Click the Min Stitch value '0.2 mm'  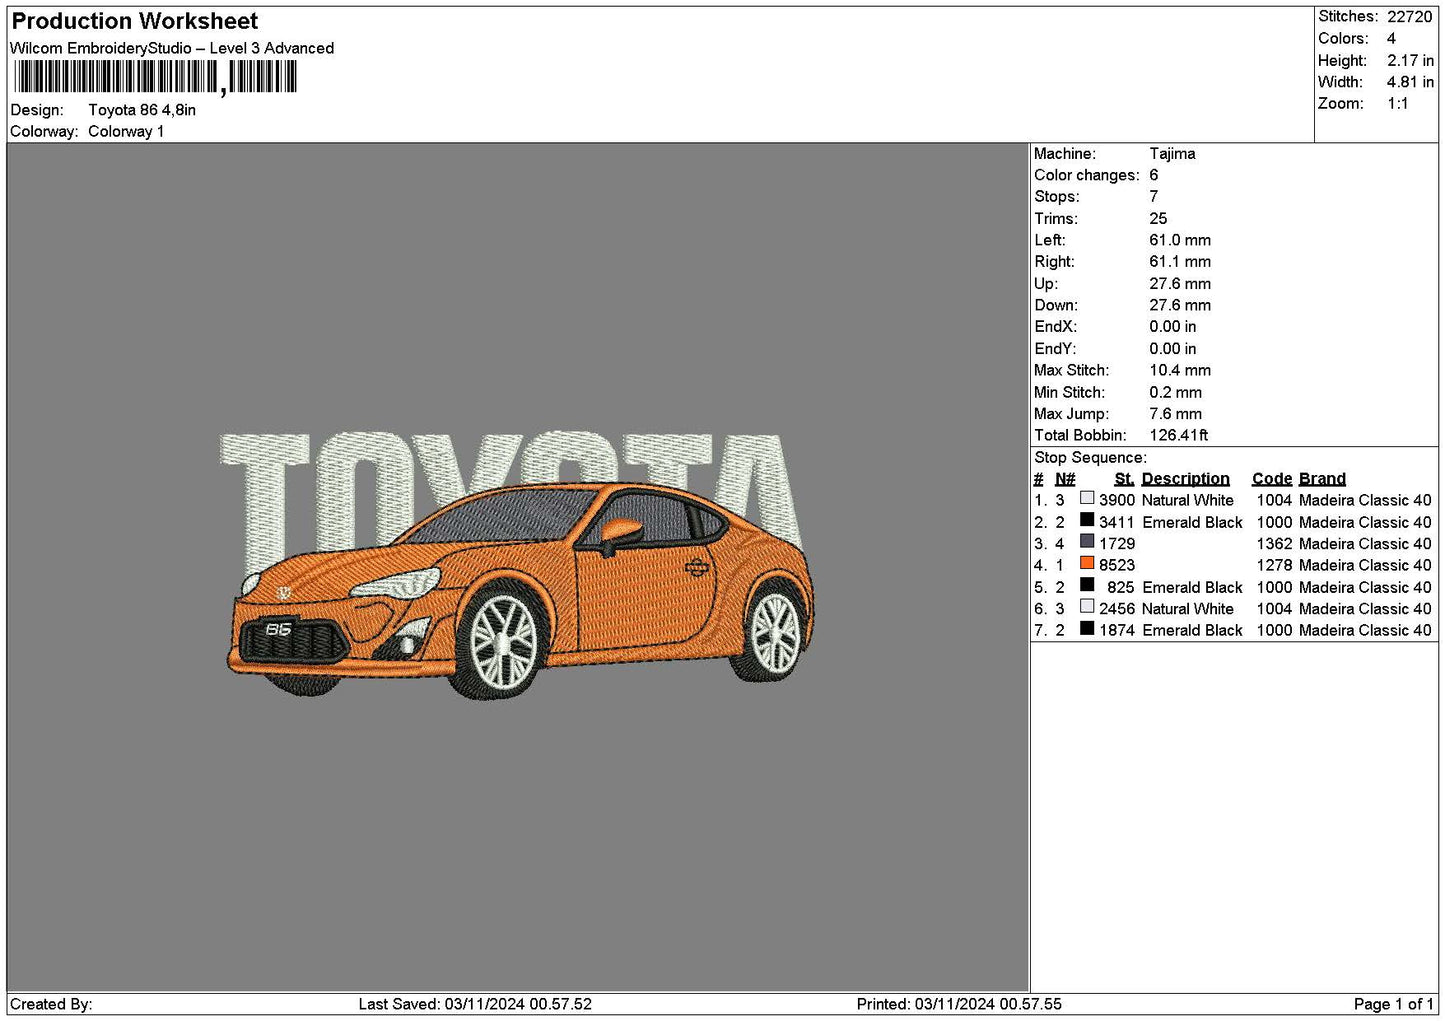point(1176,392)
